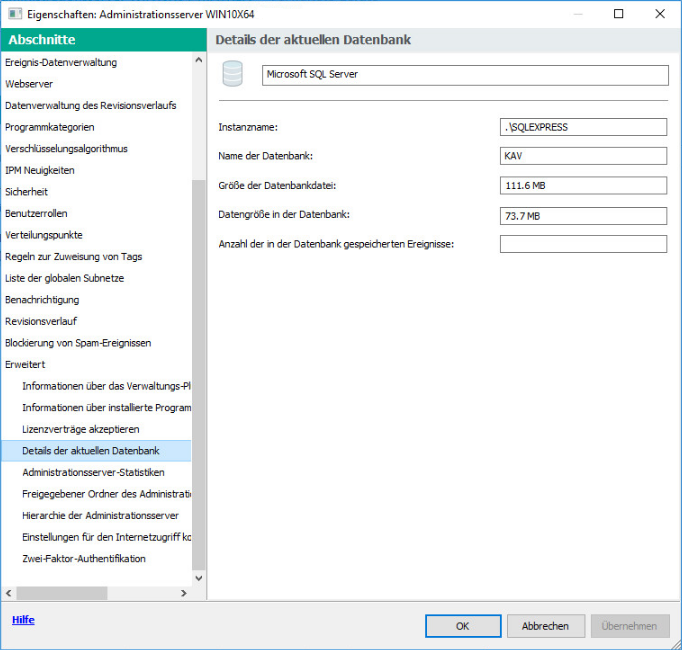Open the Verschlüsselungsalgorithmus section
This screenshot has width=682, height=650.
point(66,149)
